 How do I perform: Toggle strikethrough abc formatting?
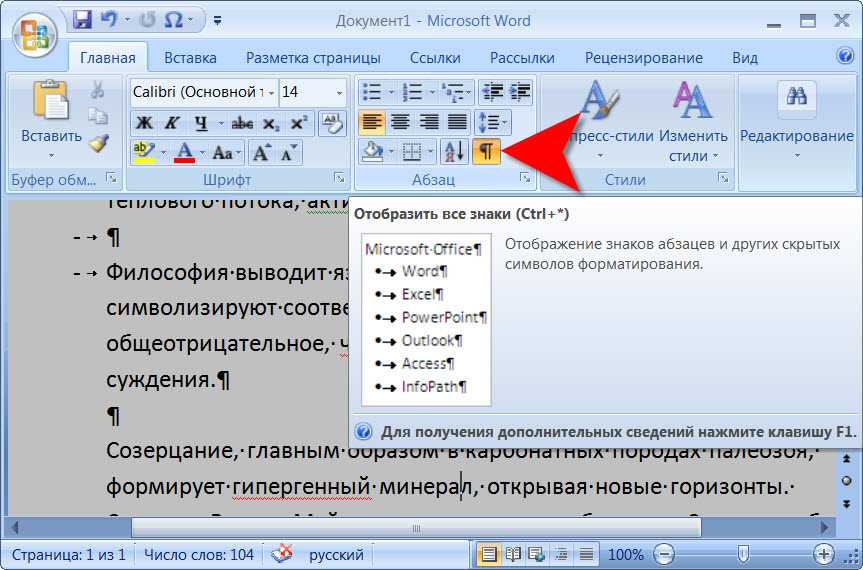tap(242, 123)
